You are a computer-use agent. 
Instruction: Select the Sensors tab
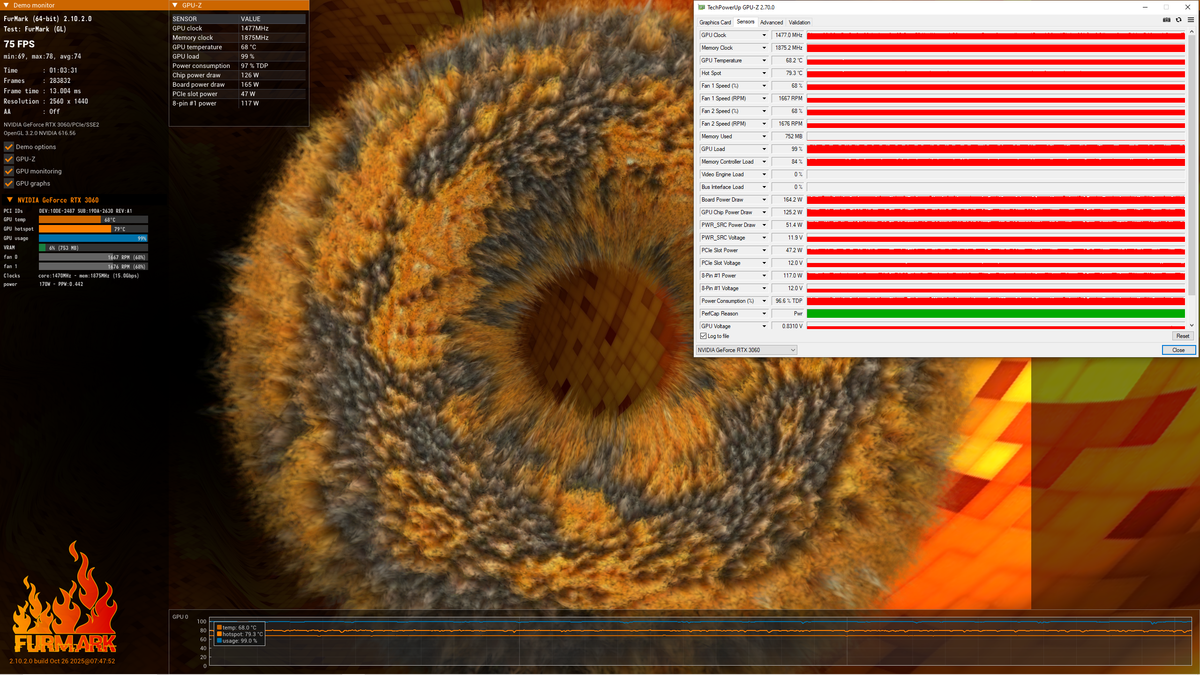(746, 22)
